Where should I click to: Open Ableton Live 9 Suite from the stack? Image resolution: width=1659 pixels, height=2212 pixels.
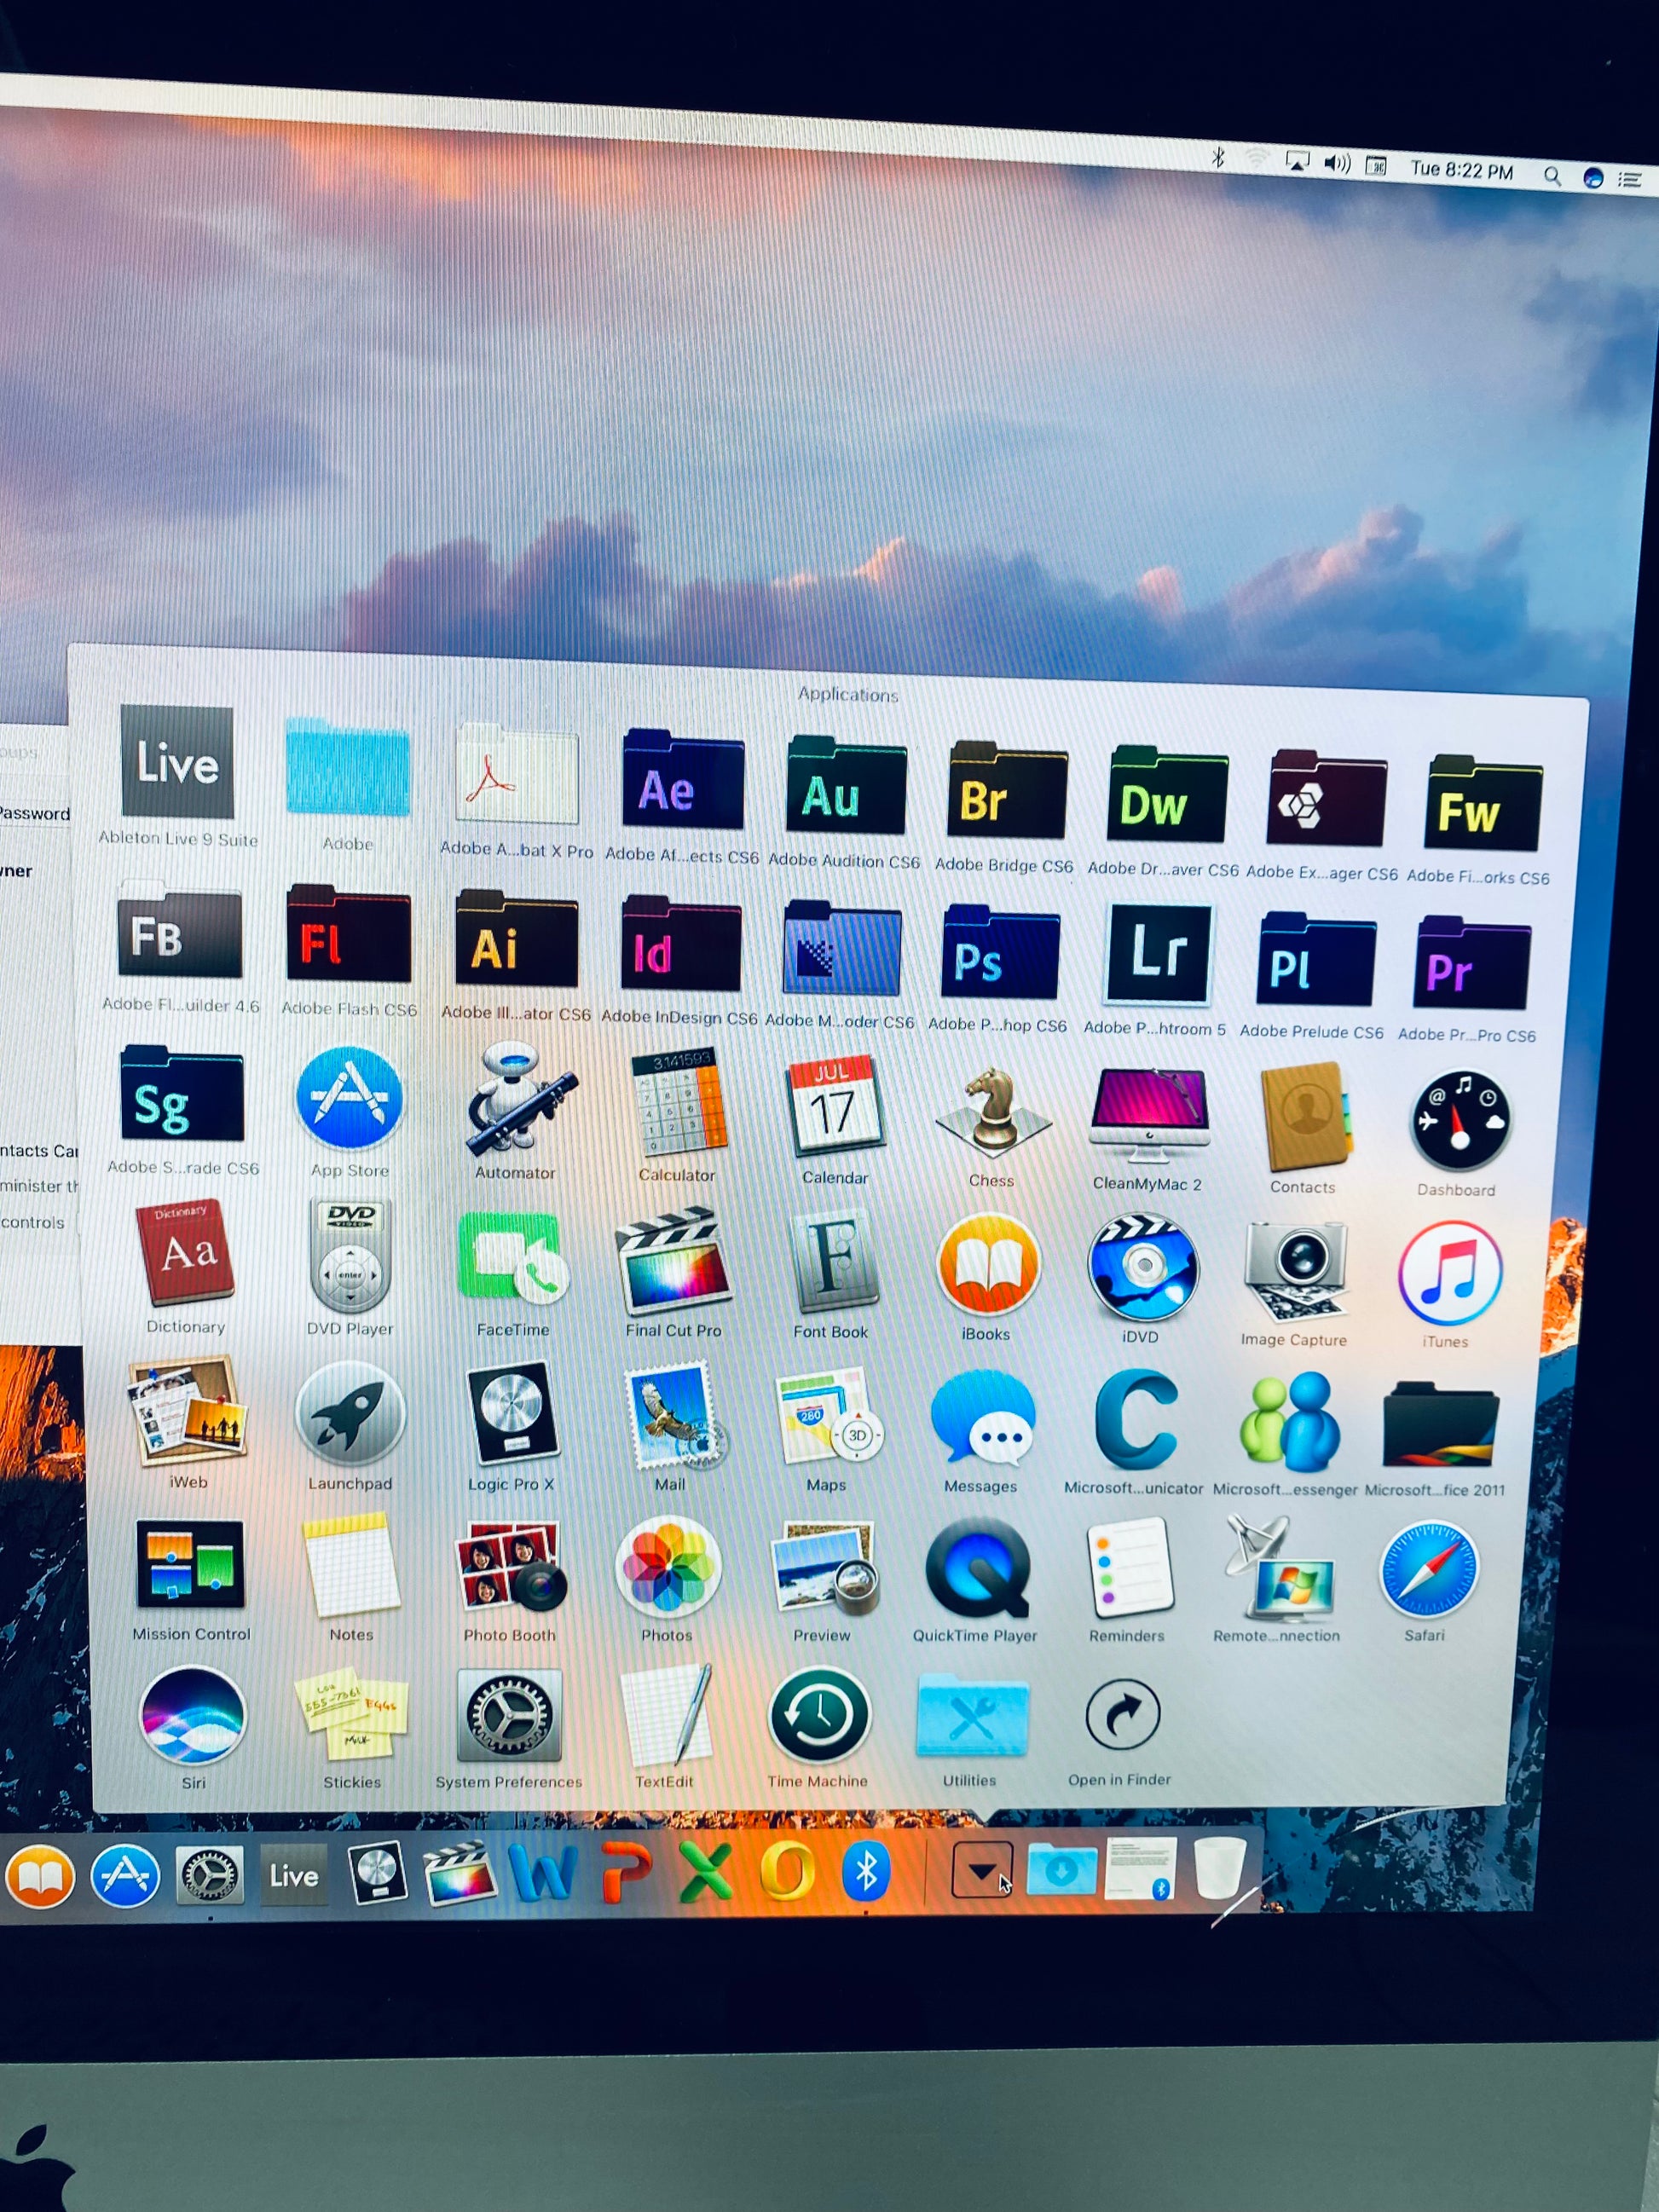[x=177, y=763]
